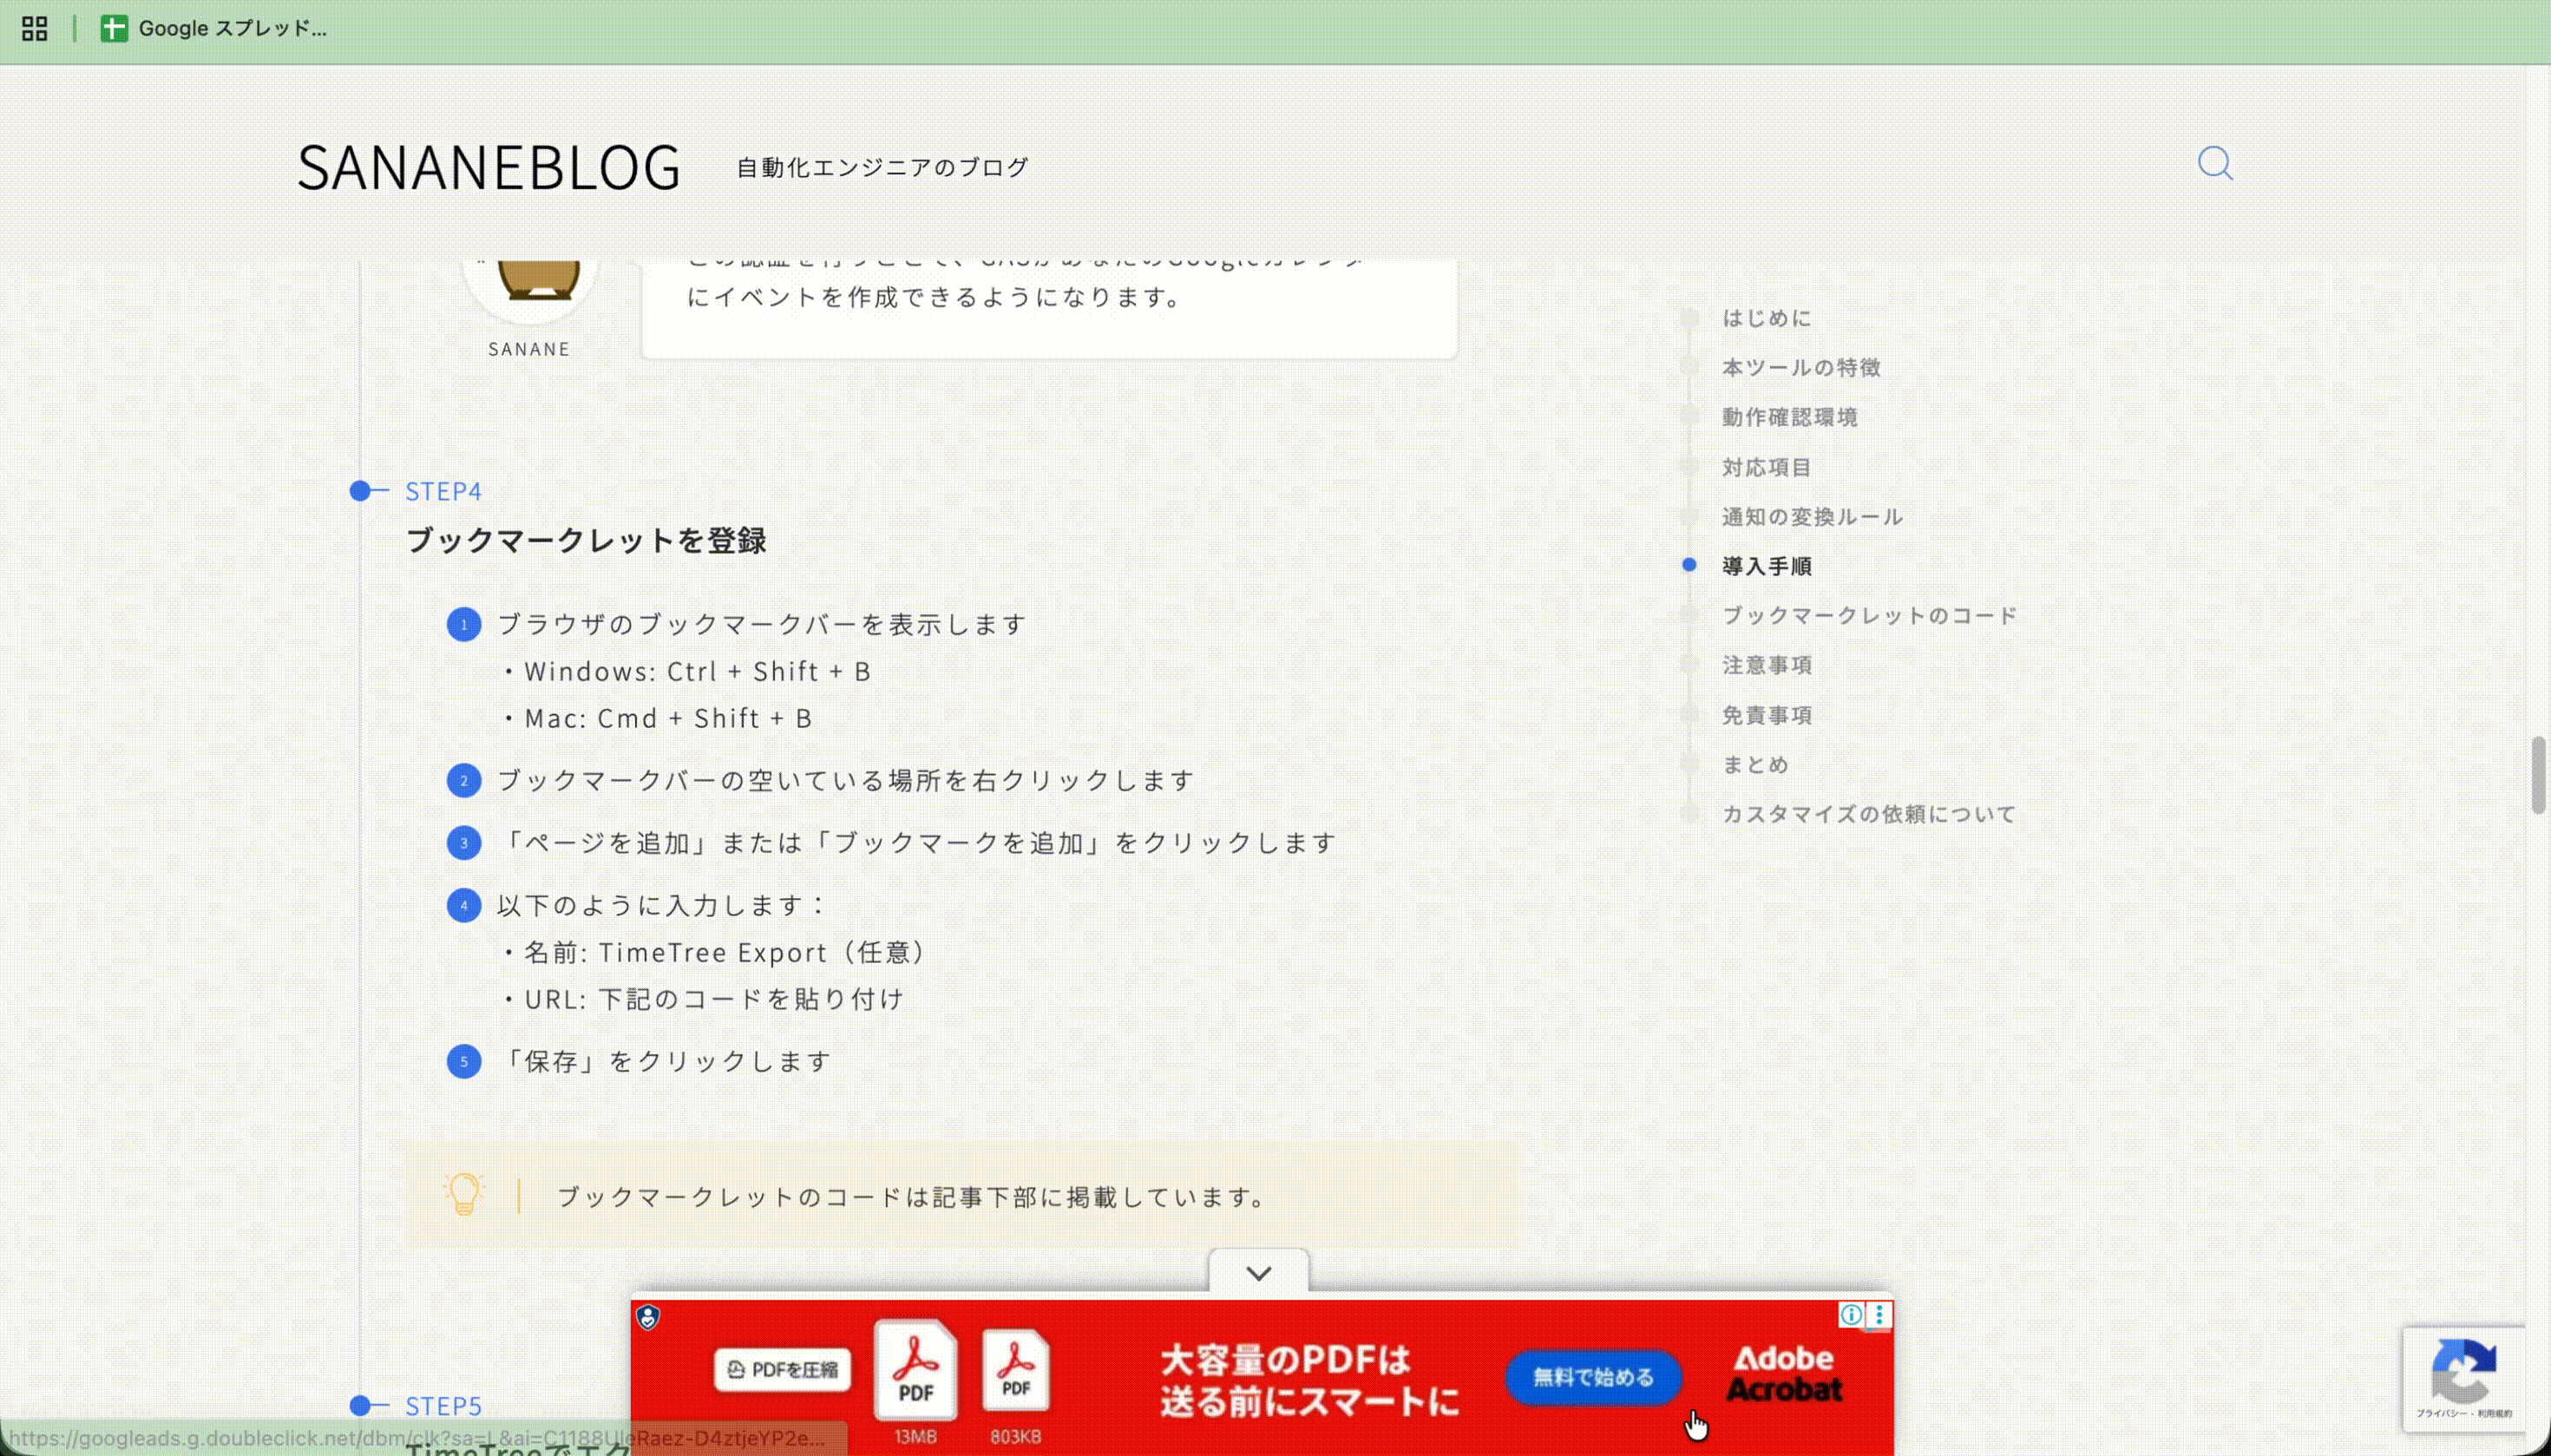2551x1456 pixels.
Task: Click the PDFを圧縮 button in ad
Action: [x=782, y=1369]
